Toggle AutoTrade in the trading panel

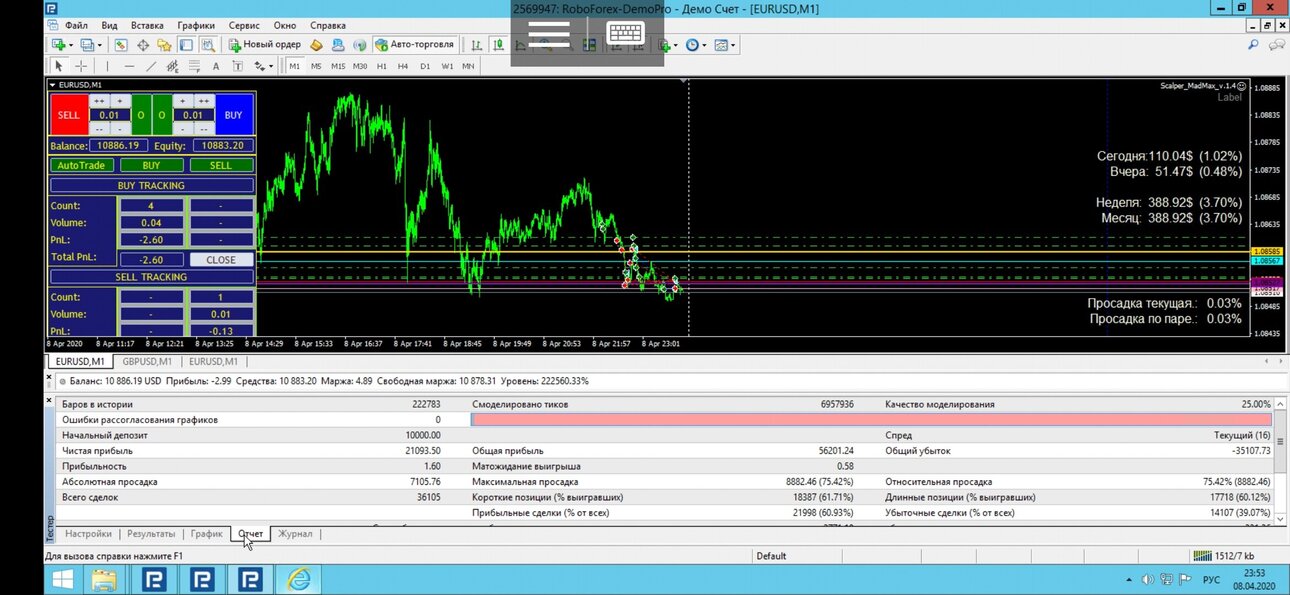tap(83, 165)
